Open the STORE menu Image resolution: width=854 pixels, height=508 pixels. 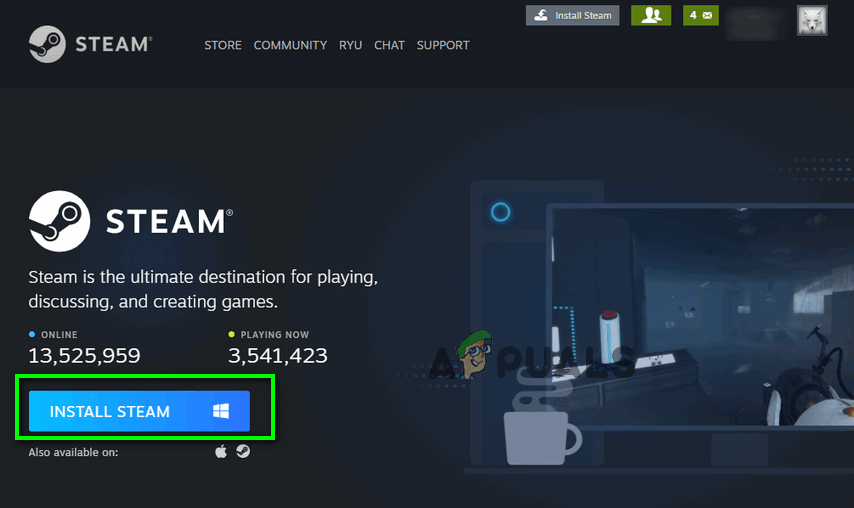click(223, 45)
